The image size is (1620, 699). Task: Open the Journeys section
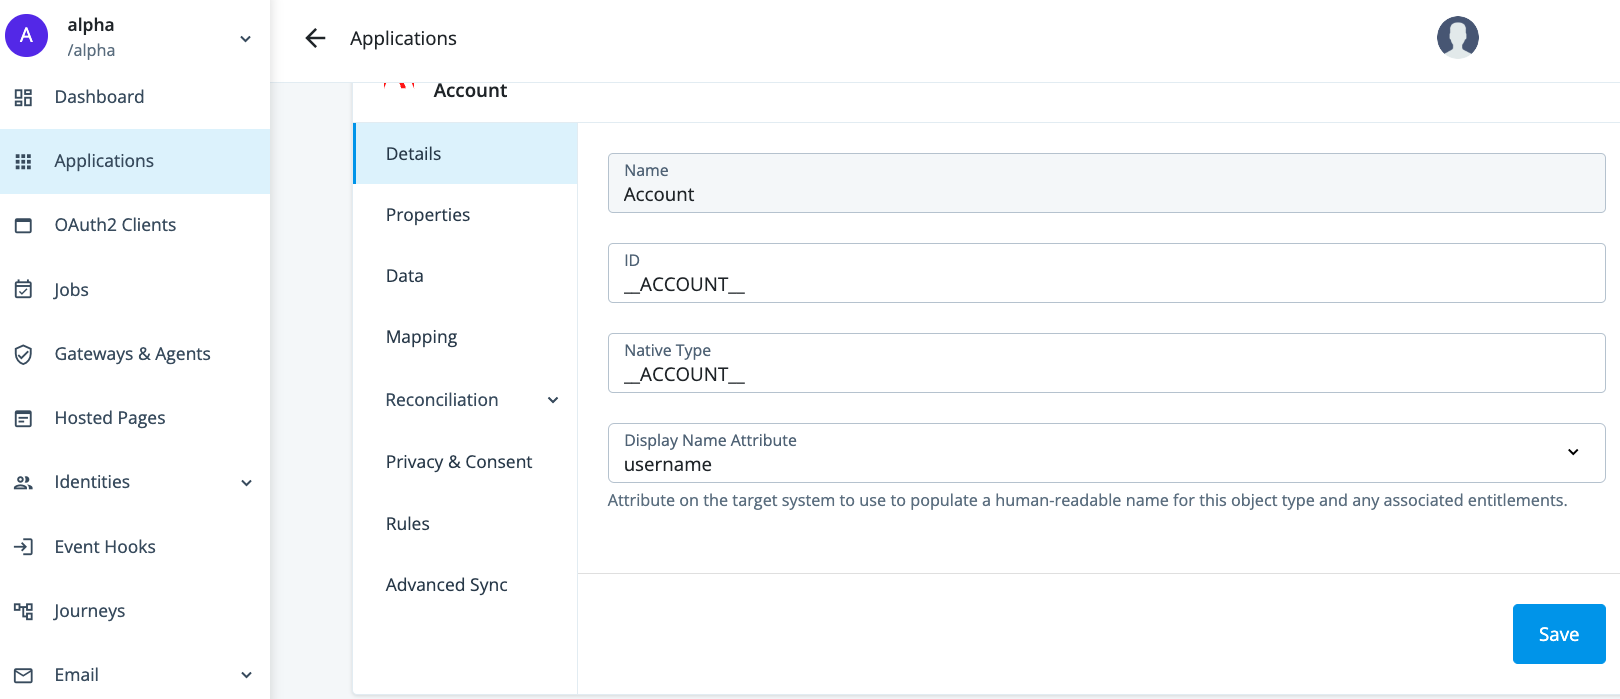tap(135, 611)
